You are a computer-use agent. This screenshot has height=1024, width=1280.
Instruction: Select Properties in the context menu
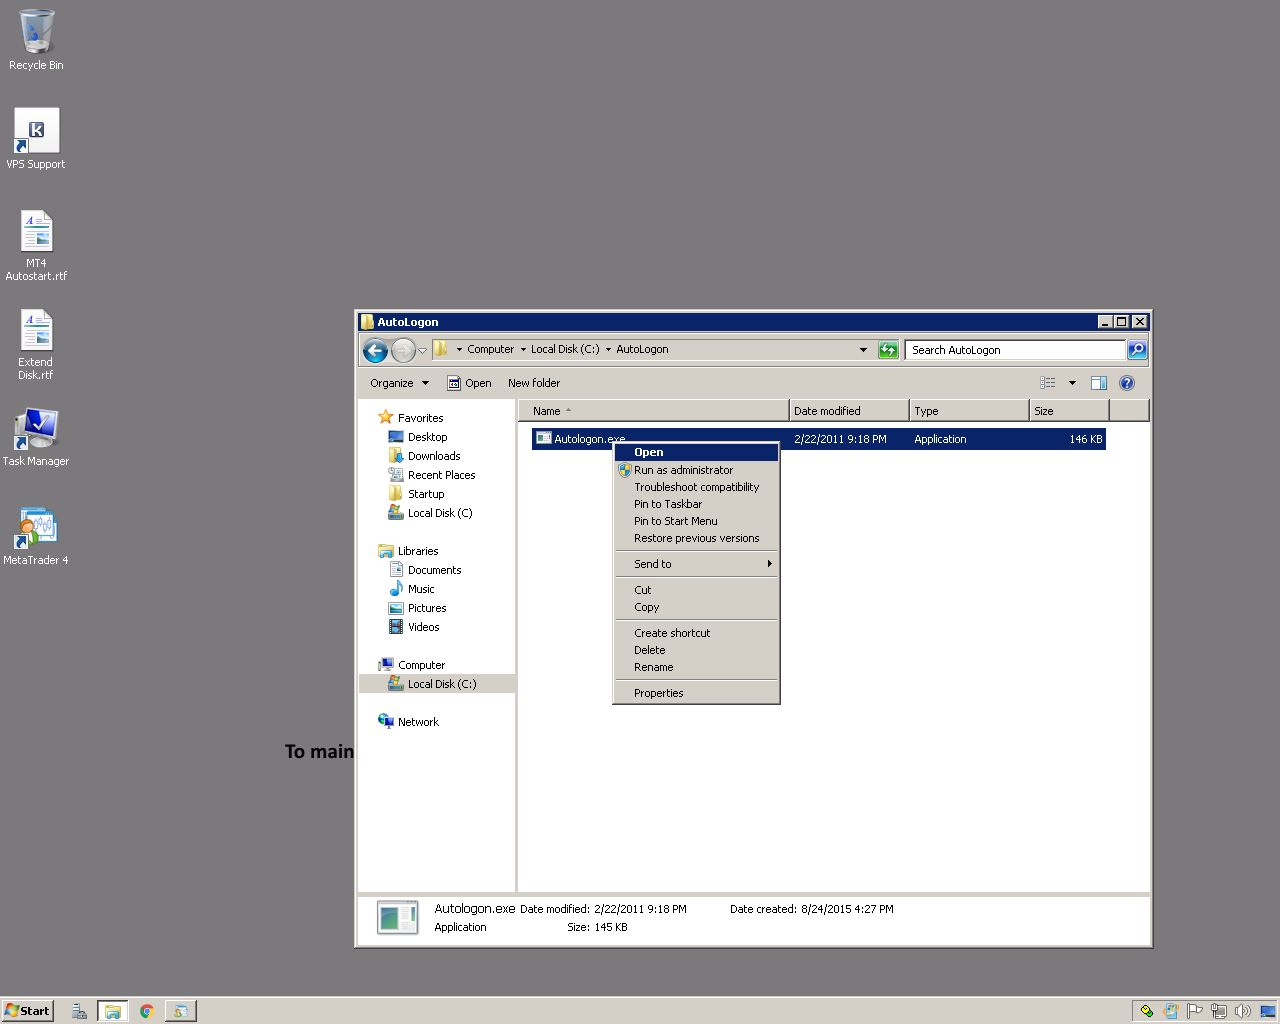coord(658,693)
